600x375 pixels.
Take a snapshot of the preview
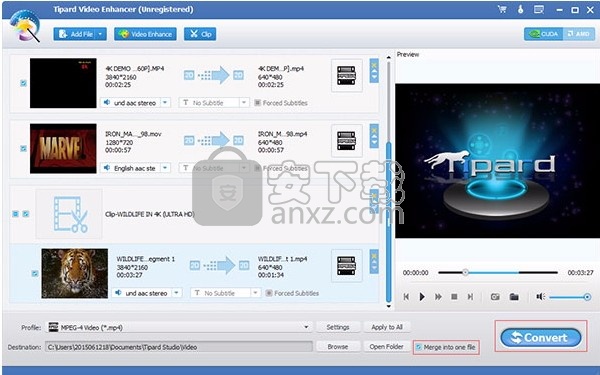point(495,297)
